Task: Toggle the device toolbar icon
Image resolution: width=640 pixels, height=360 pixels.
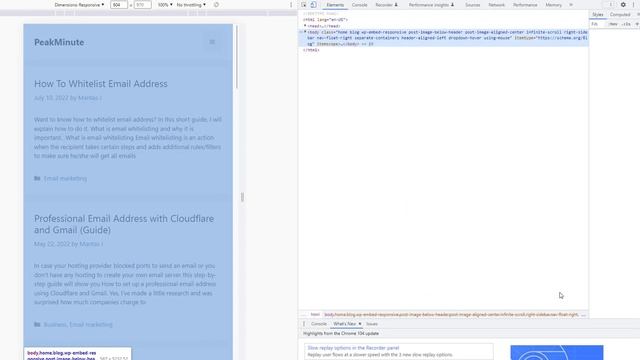Action: [x=313, y=5]
